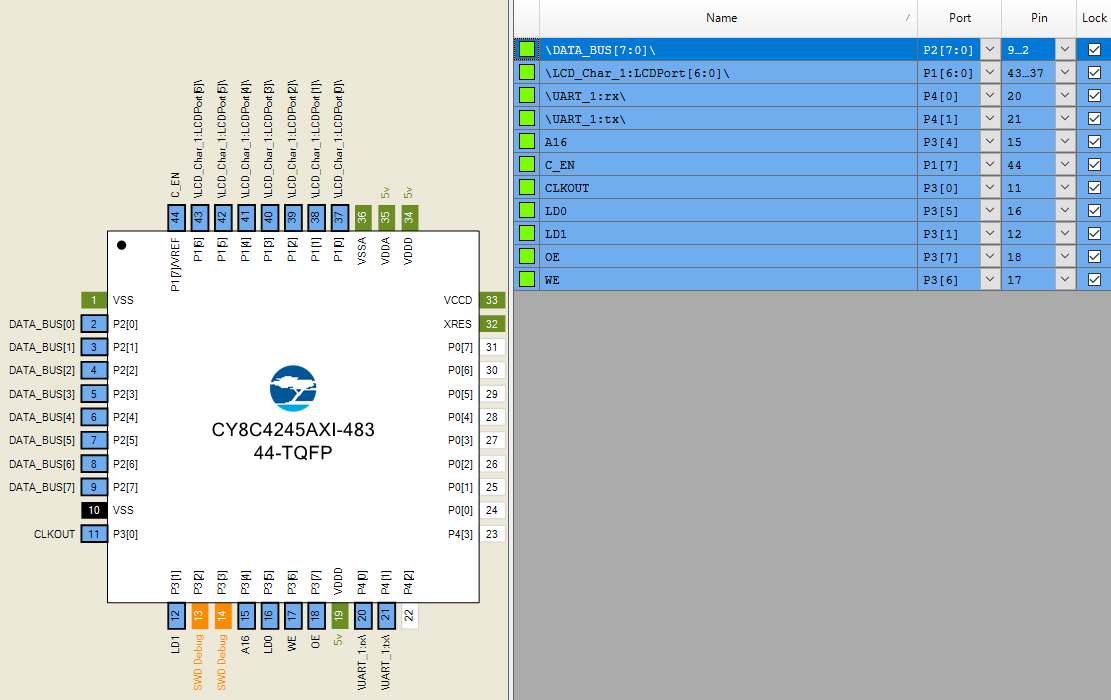Select unassigned pin 31 for P0[7]

492,347
